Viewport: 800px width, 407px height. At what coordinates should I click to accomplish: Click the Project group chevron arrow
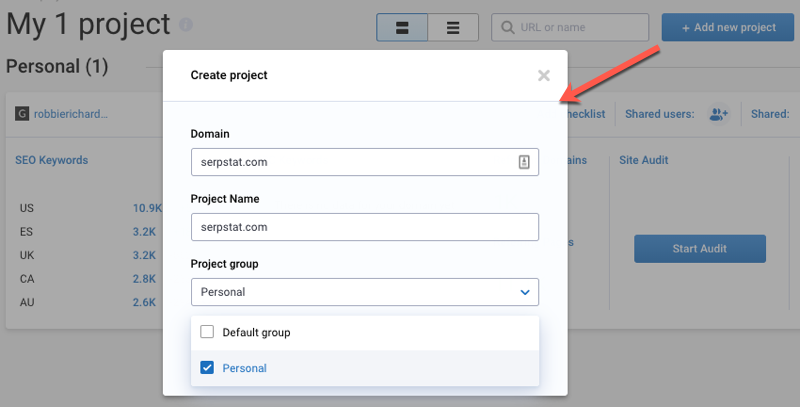point(524,292)
